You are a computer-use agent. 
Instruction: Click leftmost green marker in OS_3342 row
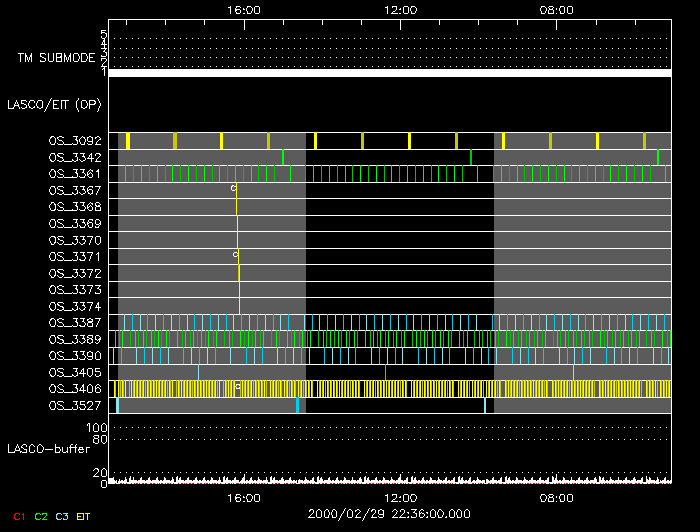tap(283, 157)
